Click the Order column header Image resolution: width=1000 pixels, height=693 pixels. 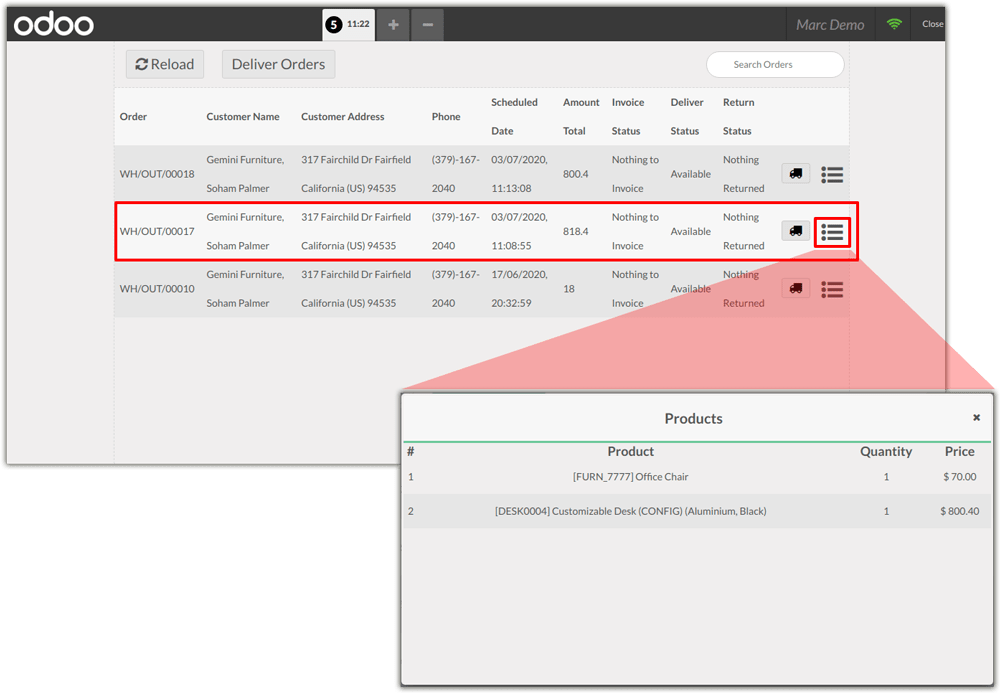click(x=133, y=117)
